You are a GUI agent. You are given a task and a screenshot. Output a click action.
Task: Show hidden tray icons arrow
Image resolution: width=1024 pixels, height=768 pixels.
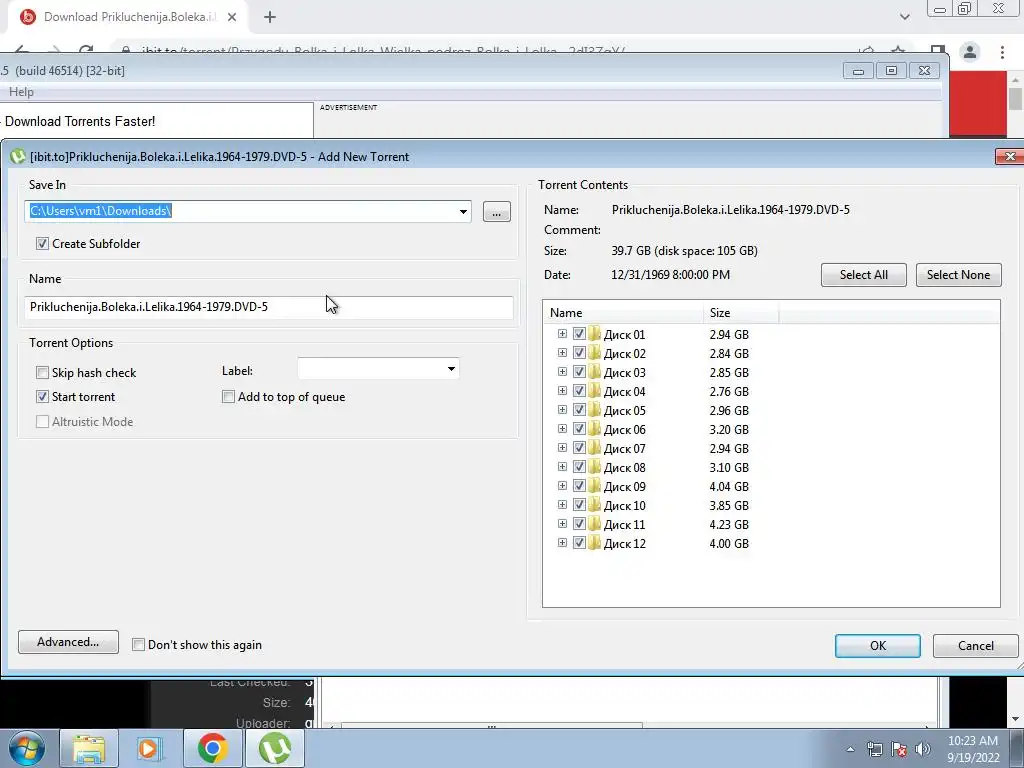coord(850,749)
